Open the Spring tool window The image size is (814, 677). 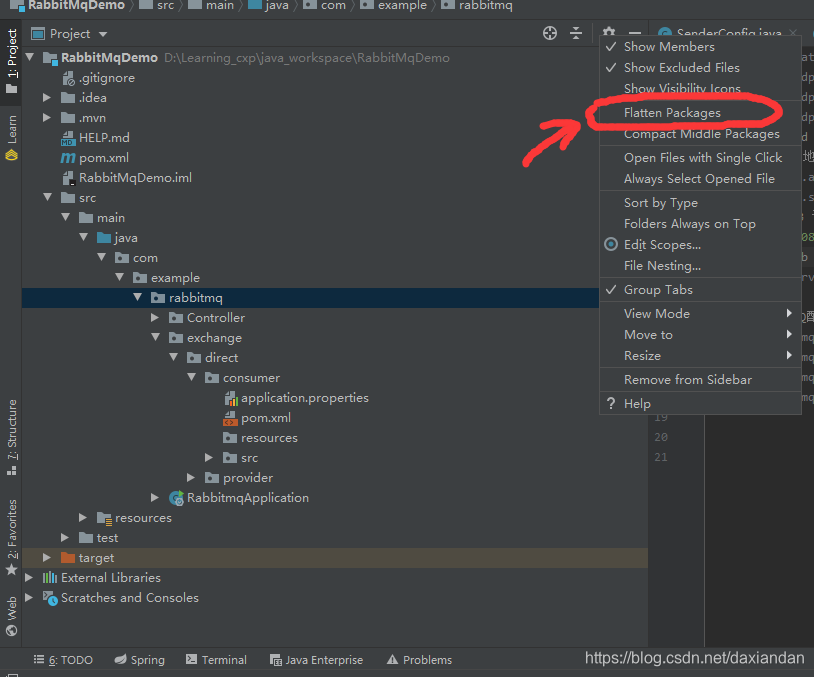point(140,660)
